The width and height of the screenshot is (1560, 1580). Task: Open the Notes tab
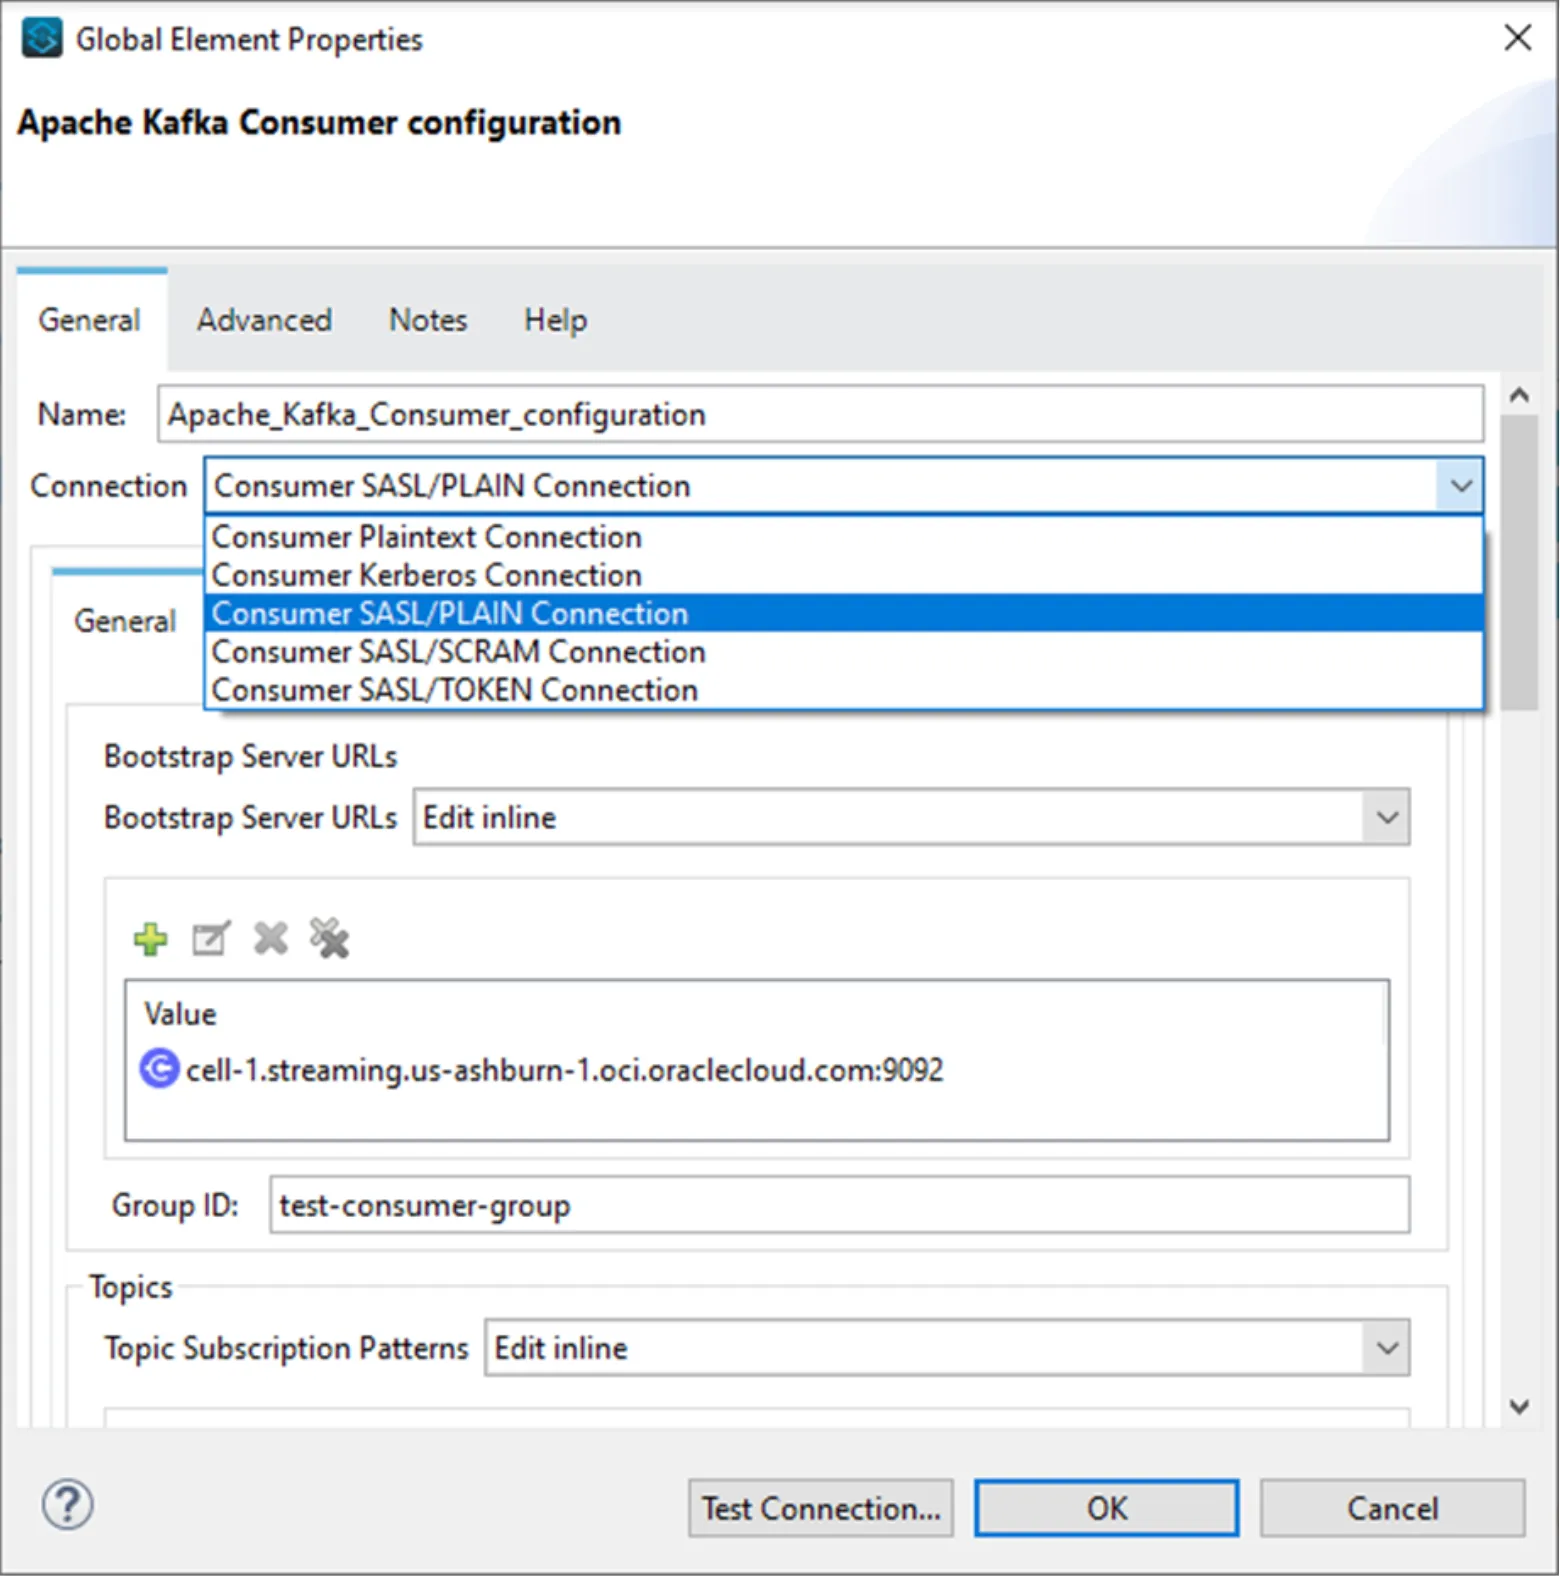pos(428,320)
